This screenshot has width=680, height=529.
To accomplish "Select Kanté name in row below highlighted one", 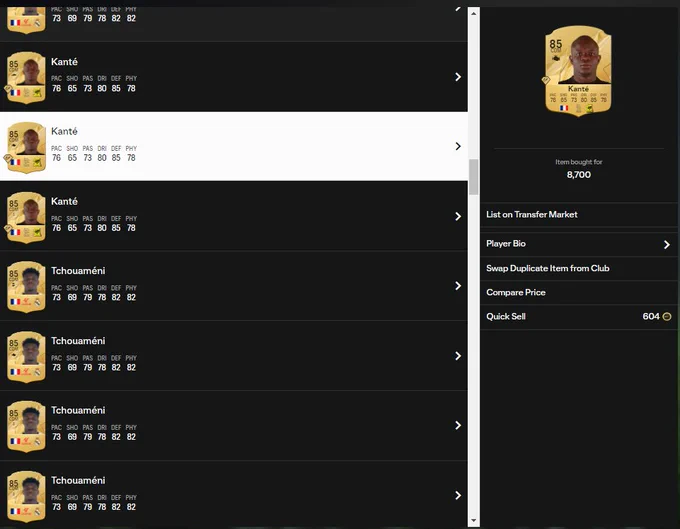I will [64, 202].
